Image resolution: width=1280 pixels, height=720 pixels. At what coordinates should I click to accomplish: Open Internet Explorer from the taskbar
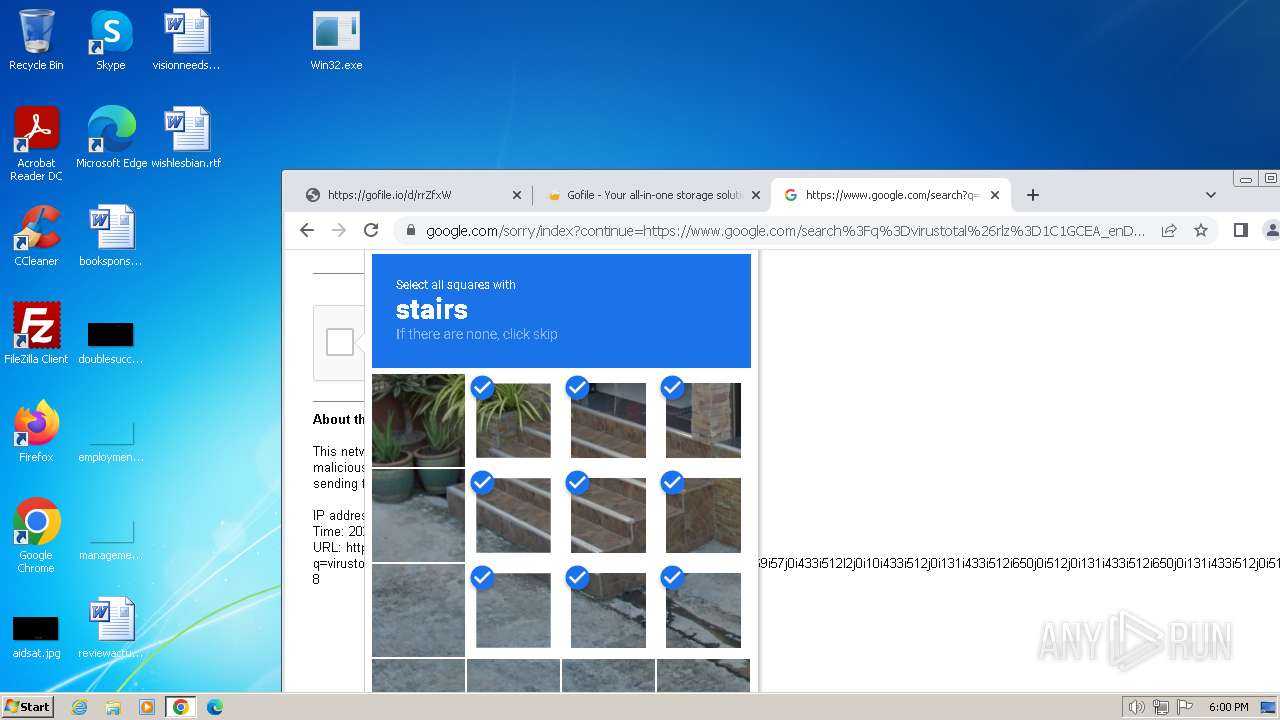(80, 707)
